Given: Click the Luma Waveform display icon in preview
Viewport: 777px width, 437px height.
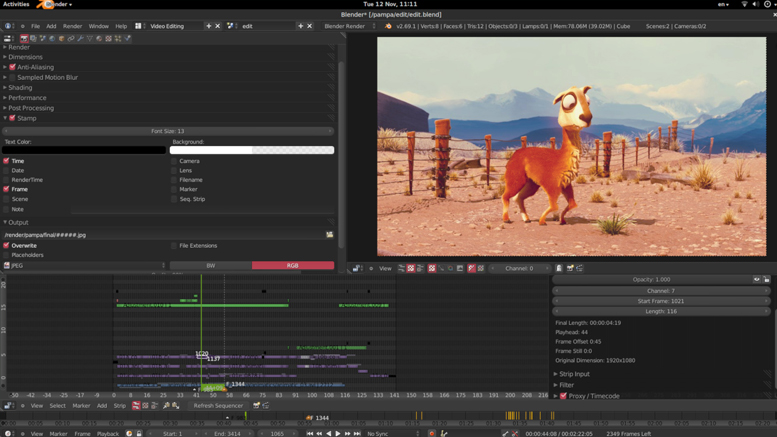Looking at the screenshot, I should point(441,268).
